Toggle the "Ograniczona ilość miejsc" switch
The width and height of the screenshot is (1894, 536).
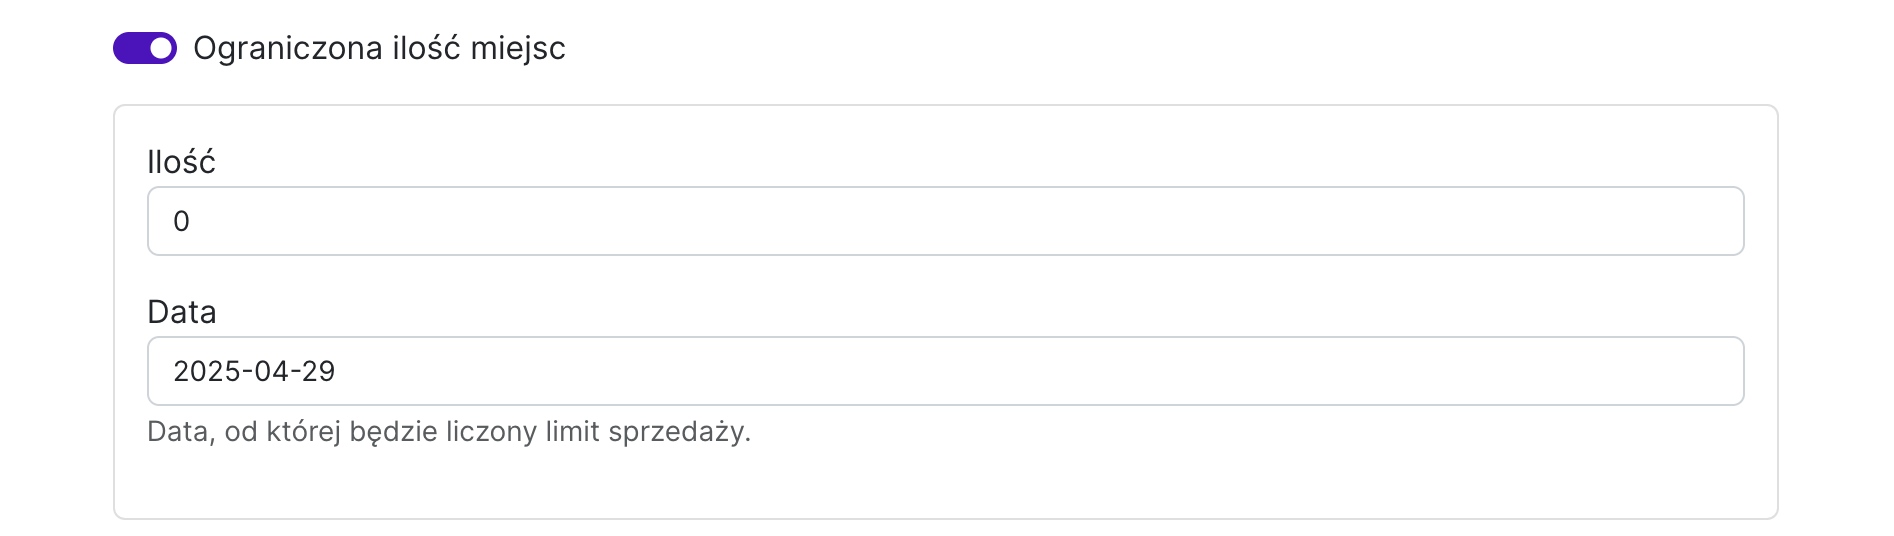click(145, 48)
